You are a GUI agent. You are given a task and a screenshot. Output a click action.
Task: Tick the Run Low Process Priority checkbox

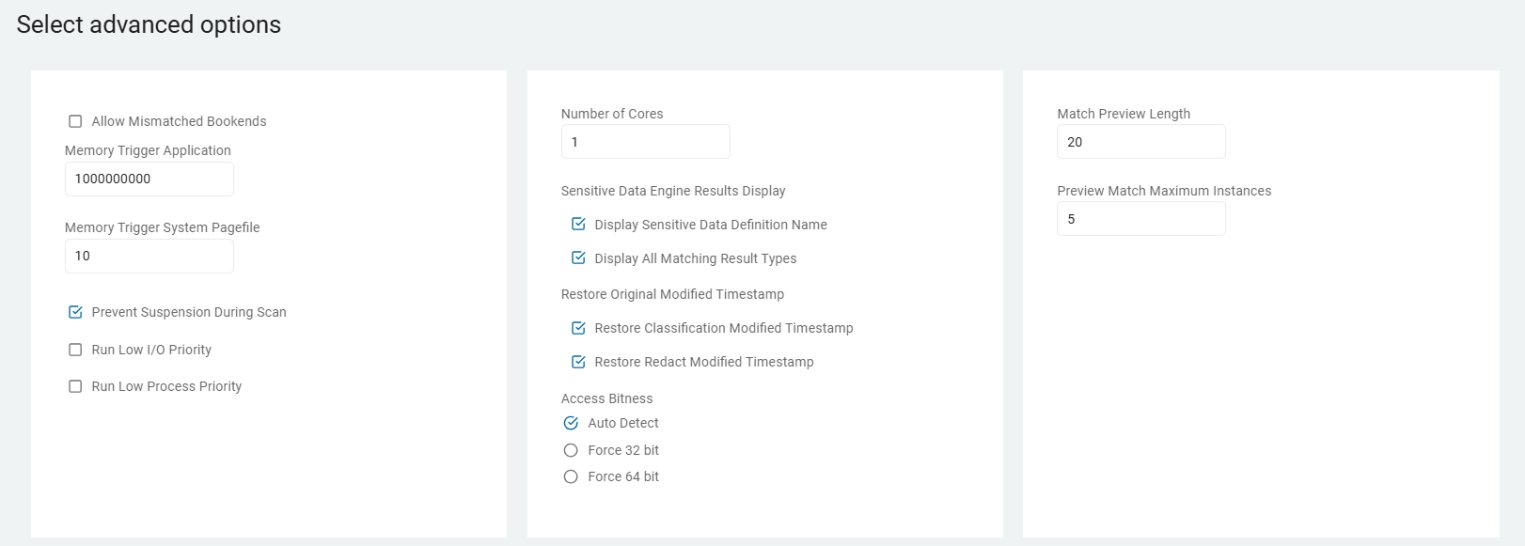(x=75, y=387)
